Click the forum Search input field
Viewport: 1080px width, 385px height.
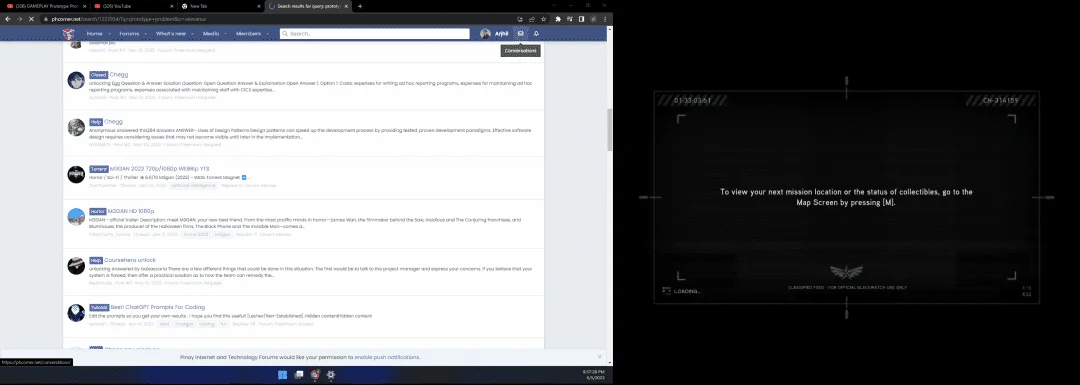point(375,33)
